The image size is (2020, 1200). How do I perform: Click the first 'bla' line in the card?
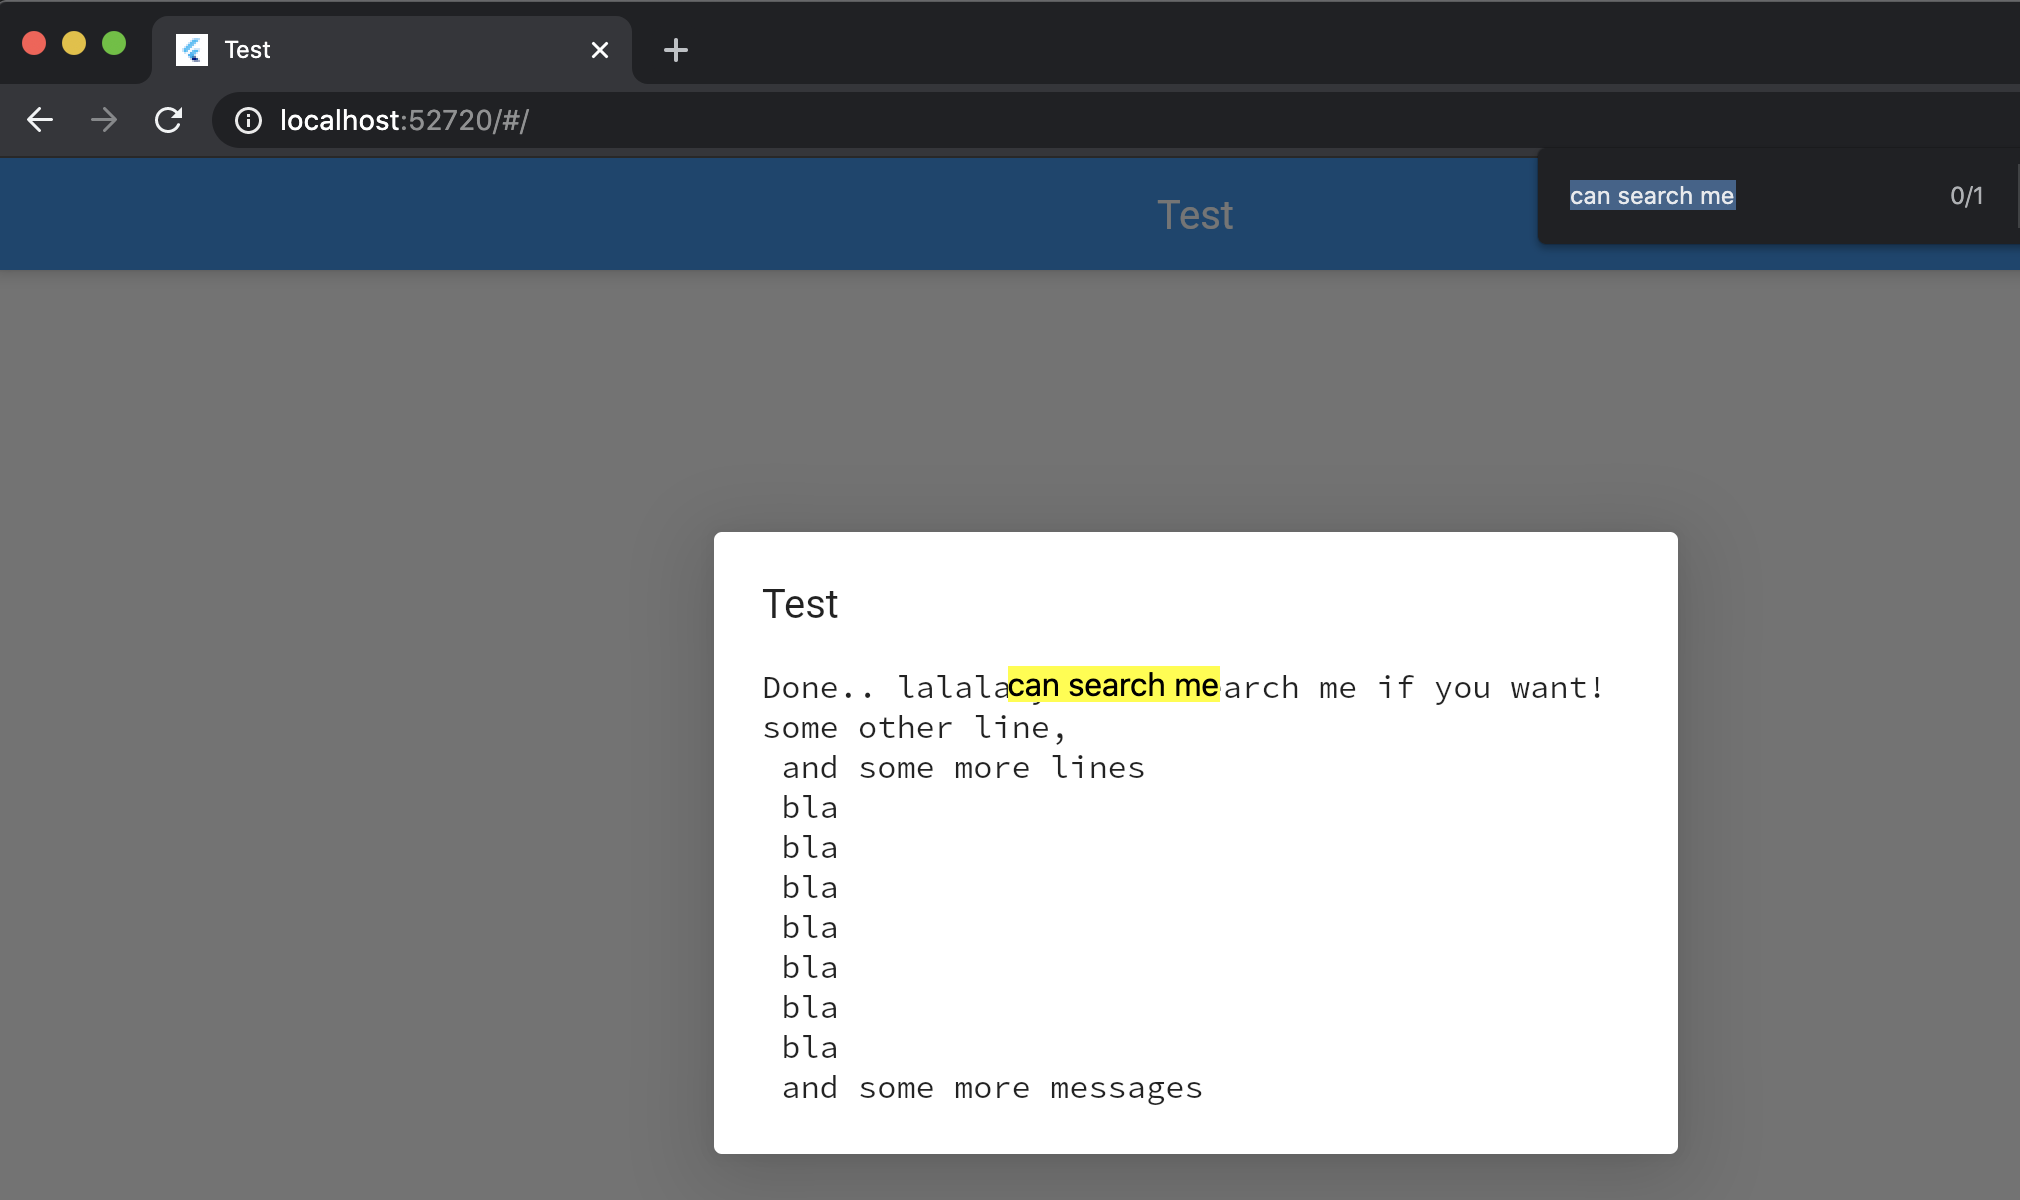tap(810, 807)
